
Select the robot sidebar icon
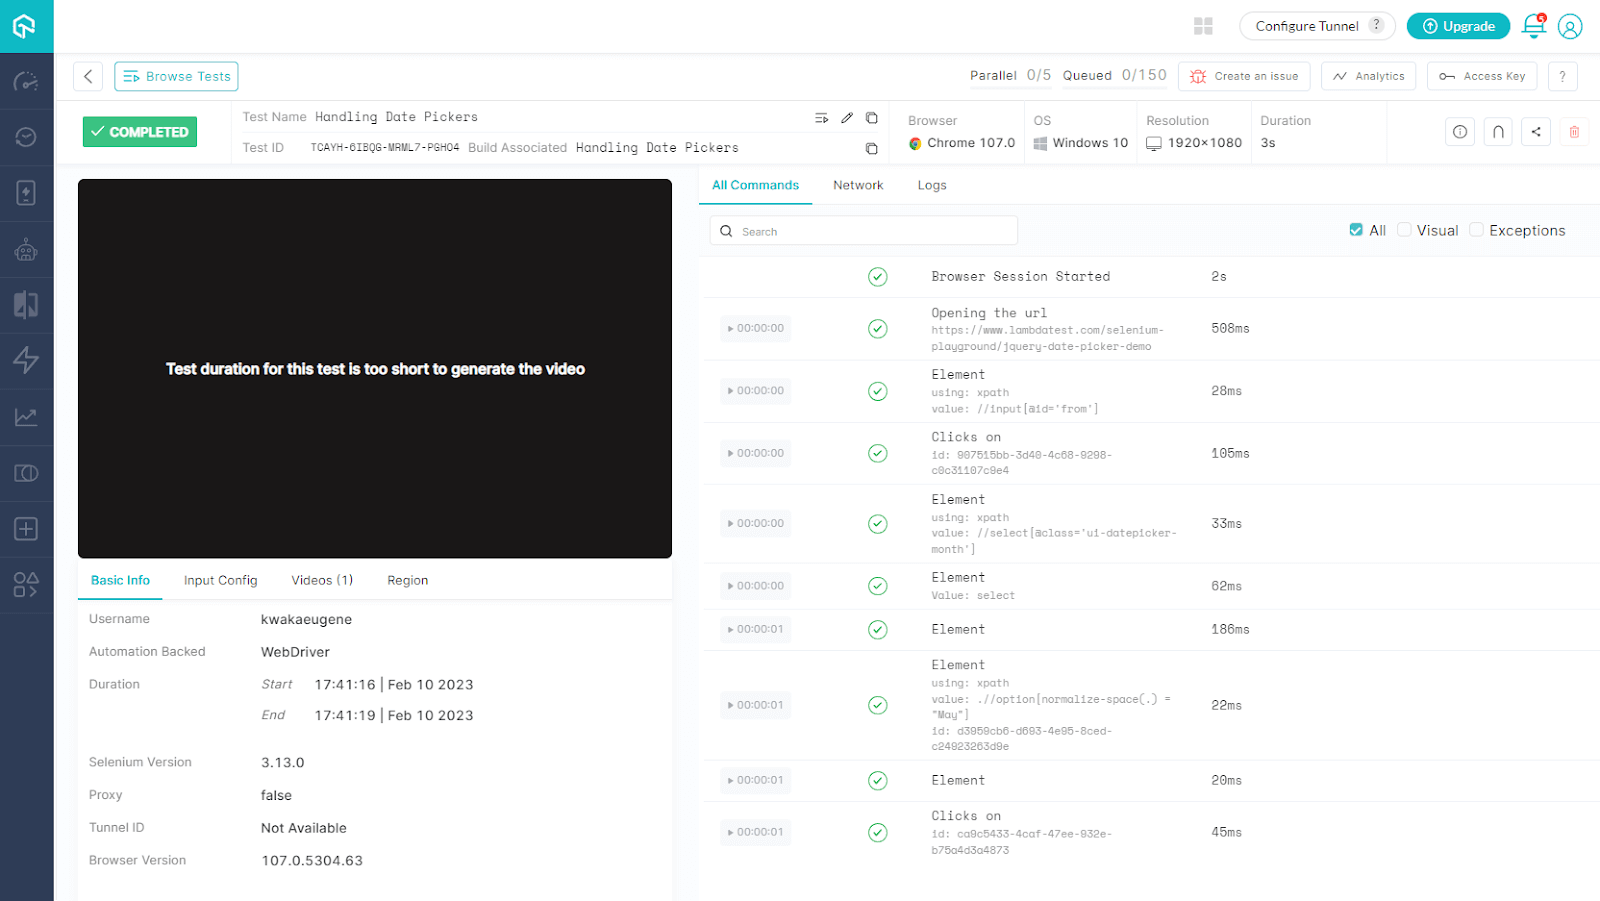pyautogui.click(x=26, y=249)
